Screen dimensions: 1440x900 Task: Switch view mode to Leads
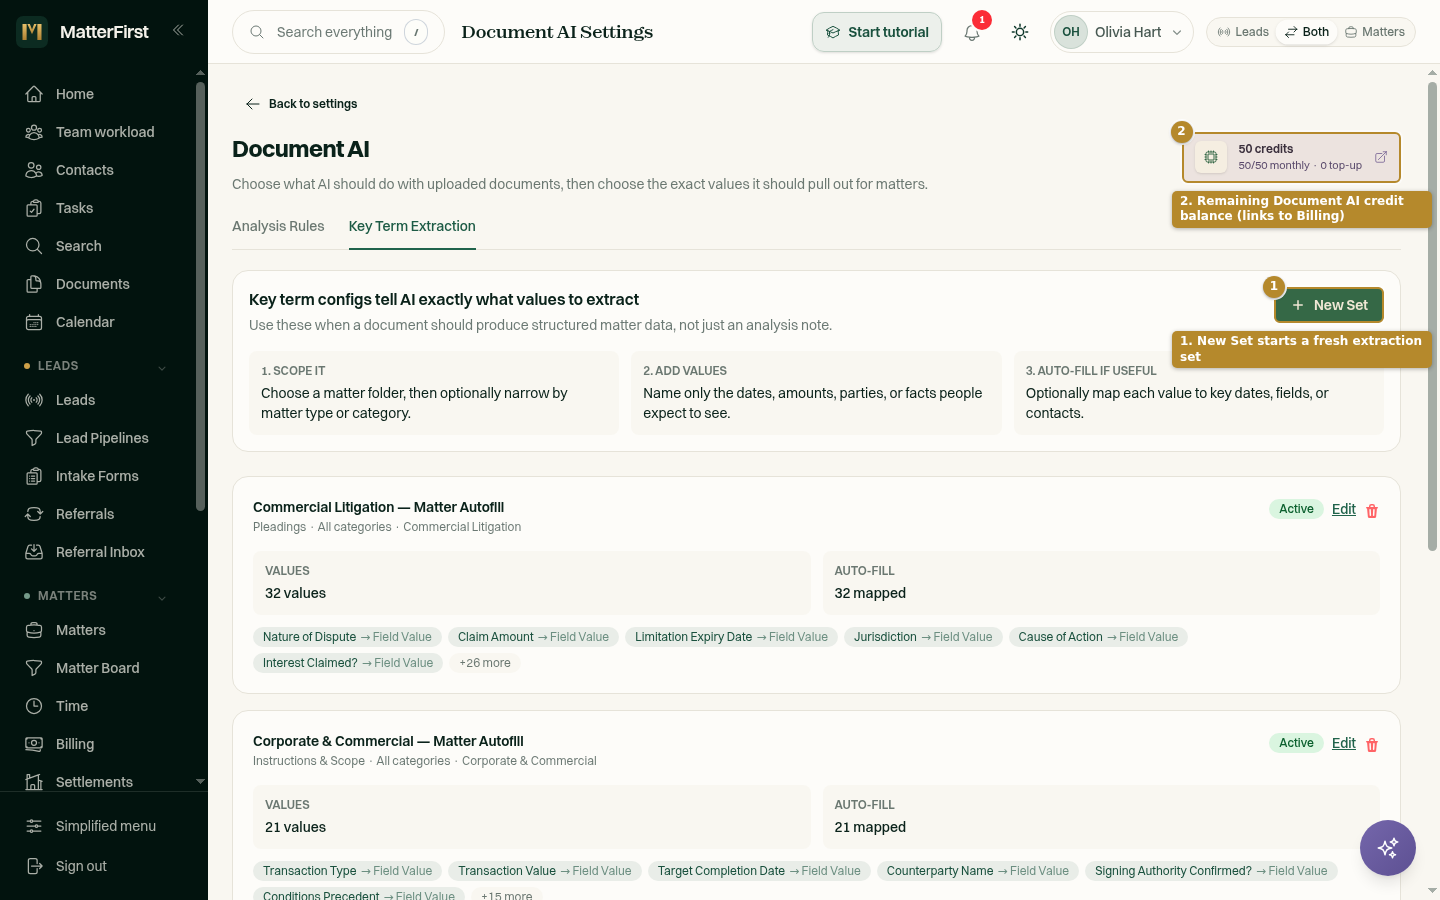[1243, 32]
